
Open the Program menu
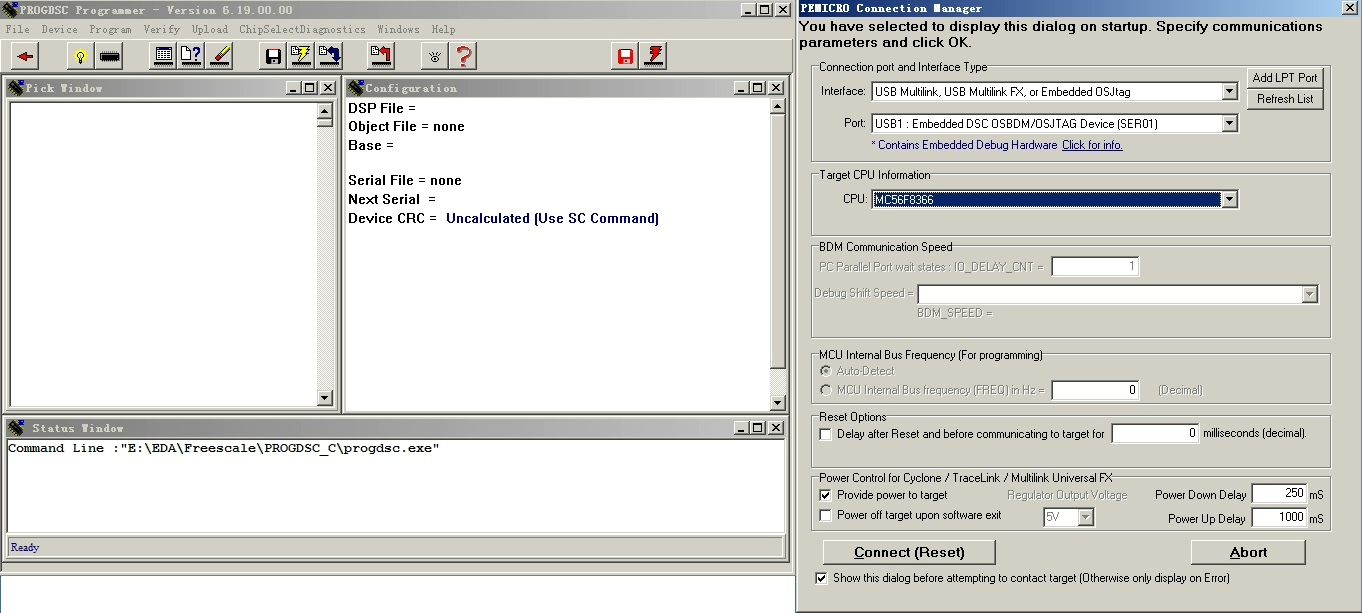click(110, 29)
